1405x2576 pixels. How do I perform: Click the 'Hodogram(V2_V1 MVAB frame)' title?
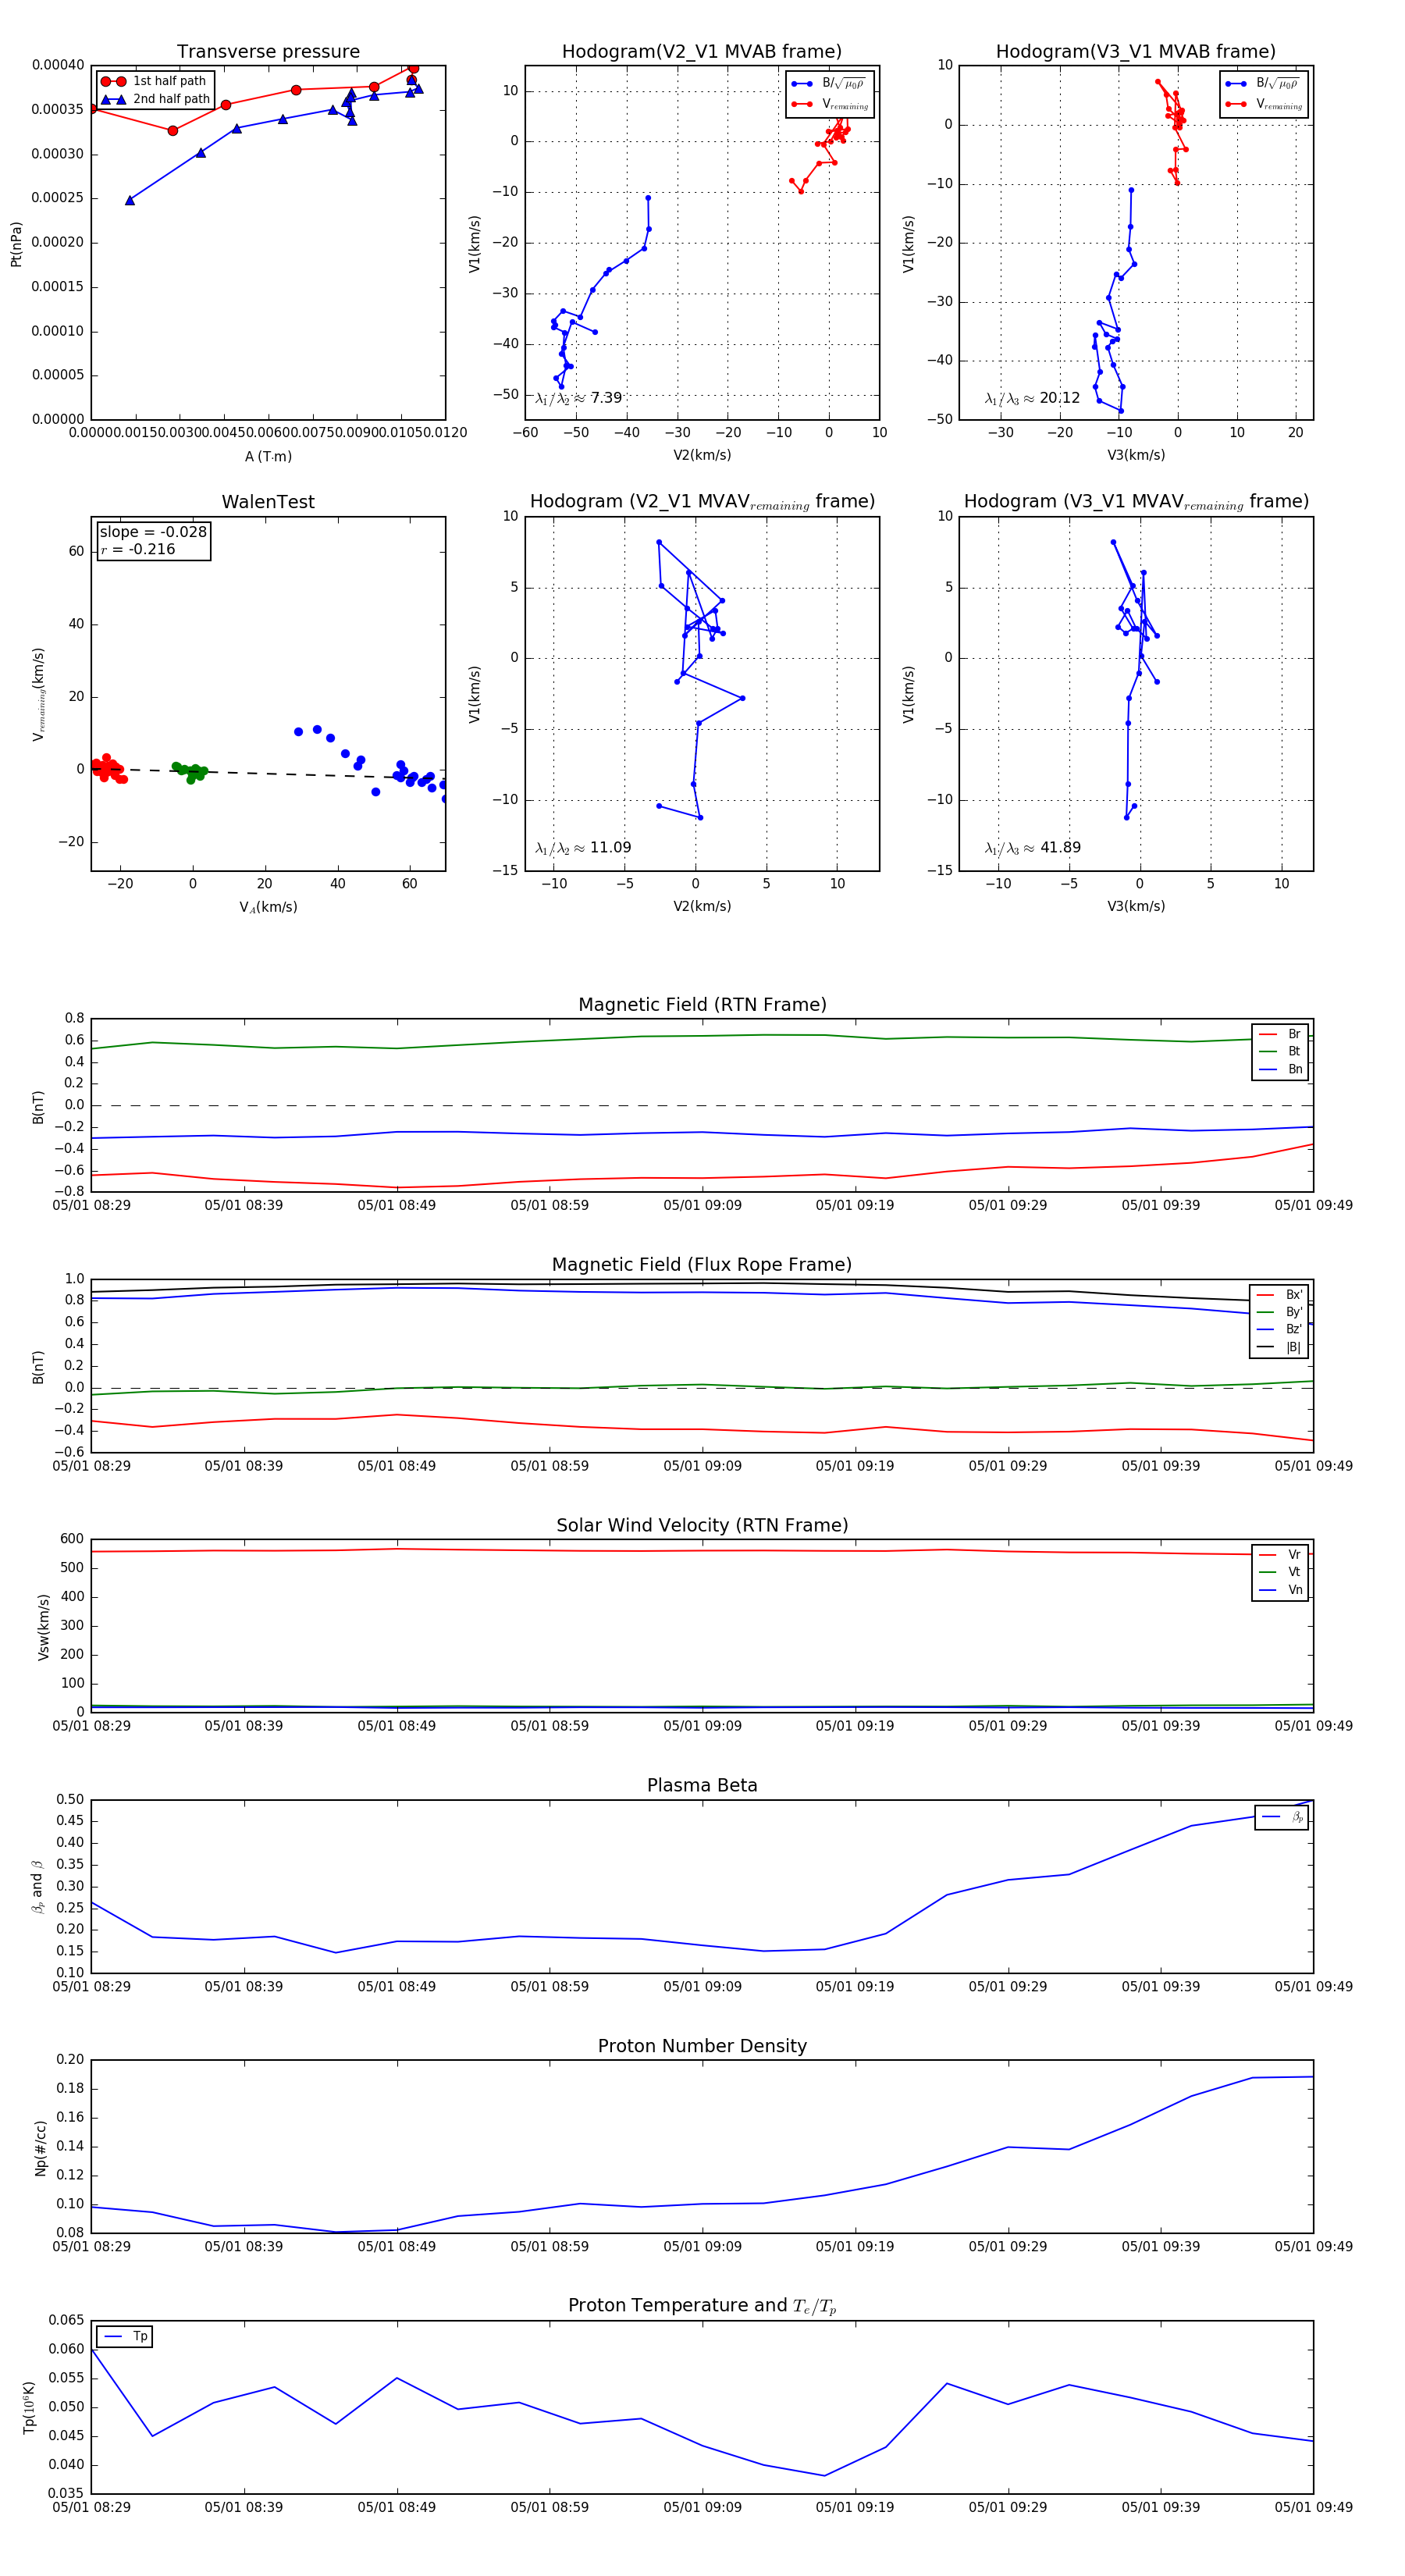702,52
